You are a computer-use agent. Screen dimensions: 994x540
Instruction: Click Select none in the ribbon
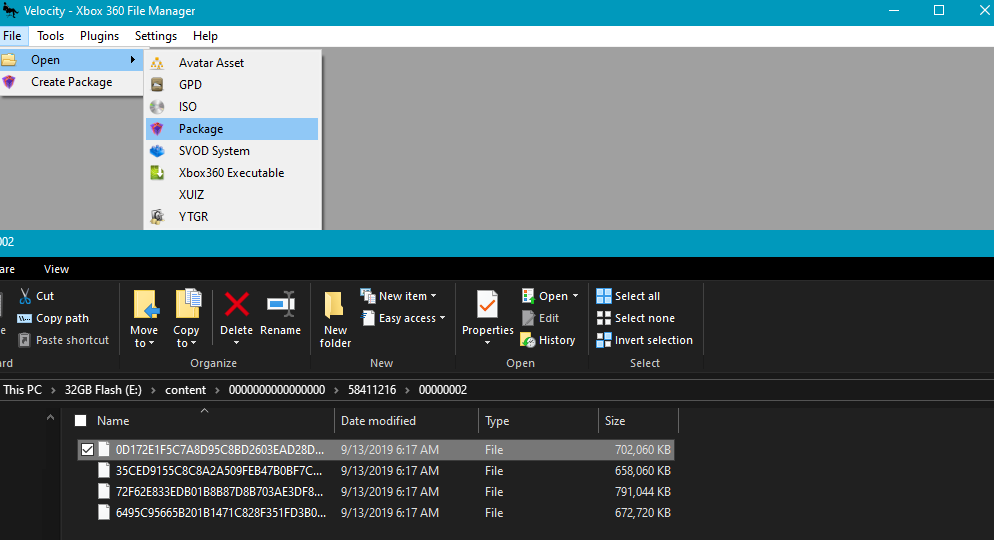point(636,318)
